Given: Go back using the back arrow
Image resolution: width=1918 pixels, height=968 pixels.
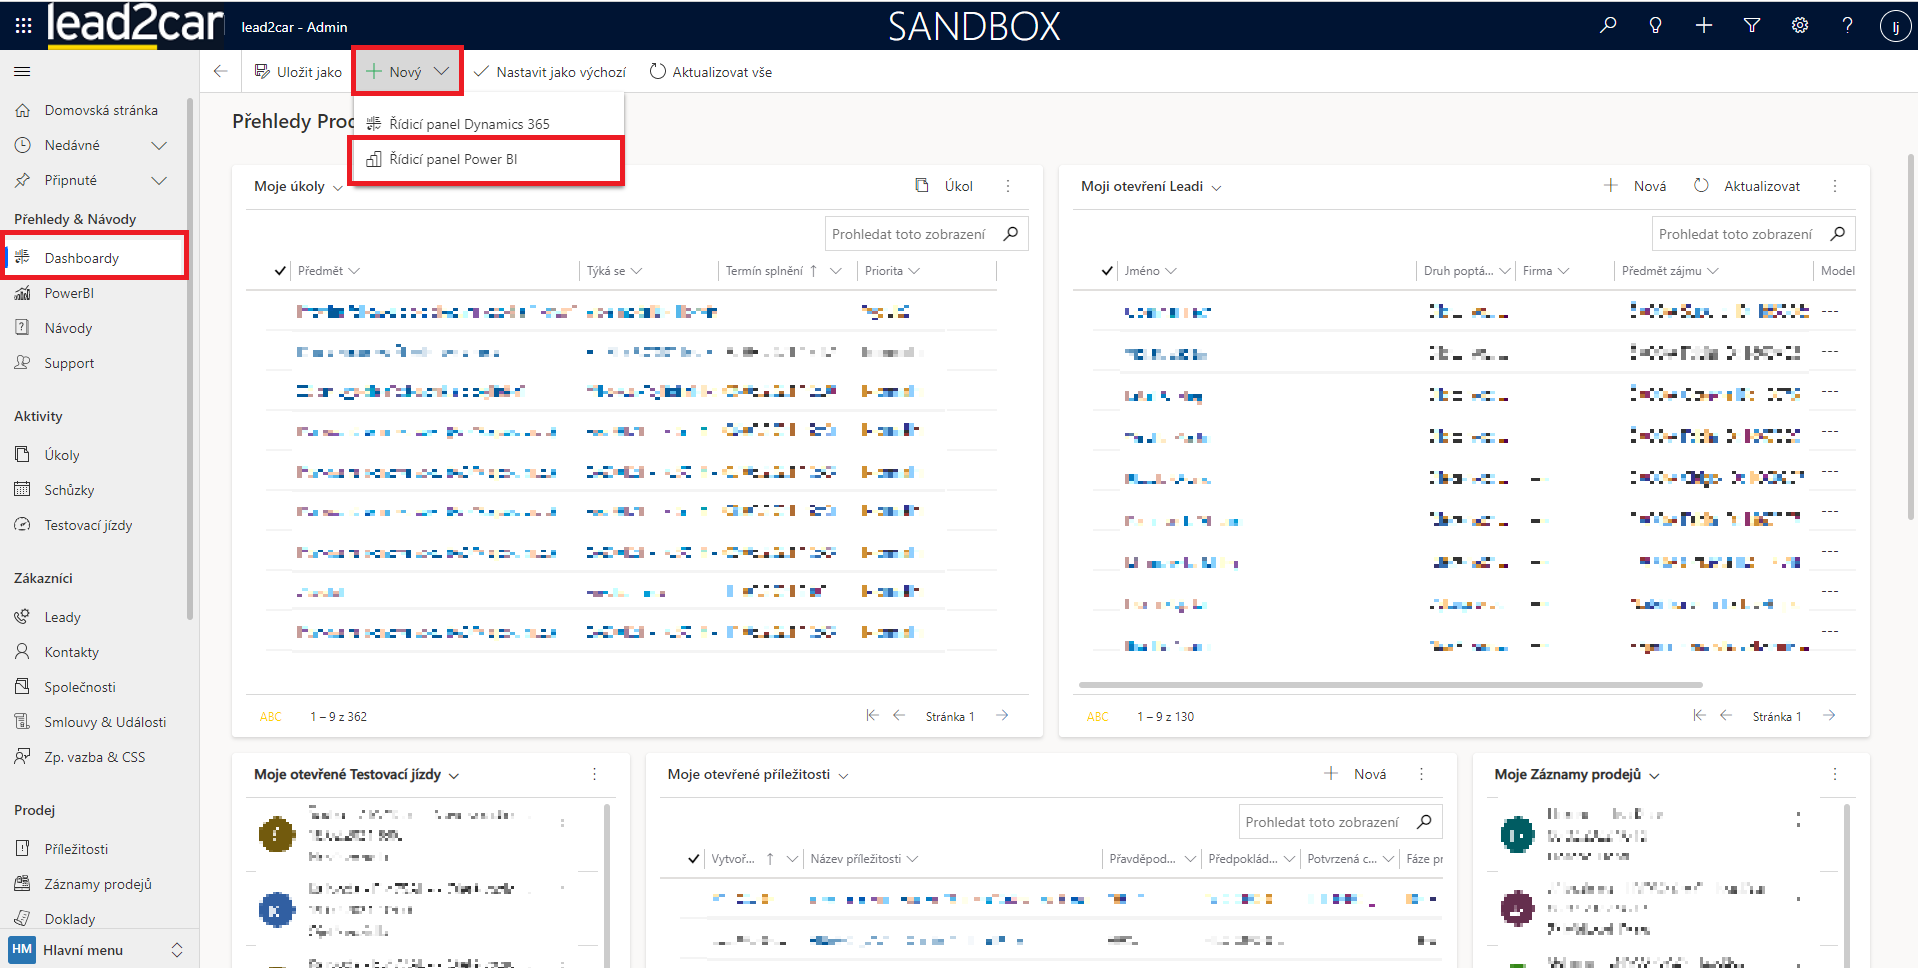Looking at the screenshot, I should (x=221, y=72).
